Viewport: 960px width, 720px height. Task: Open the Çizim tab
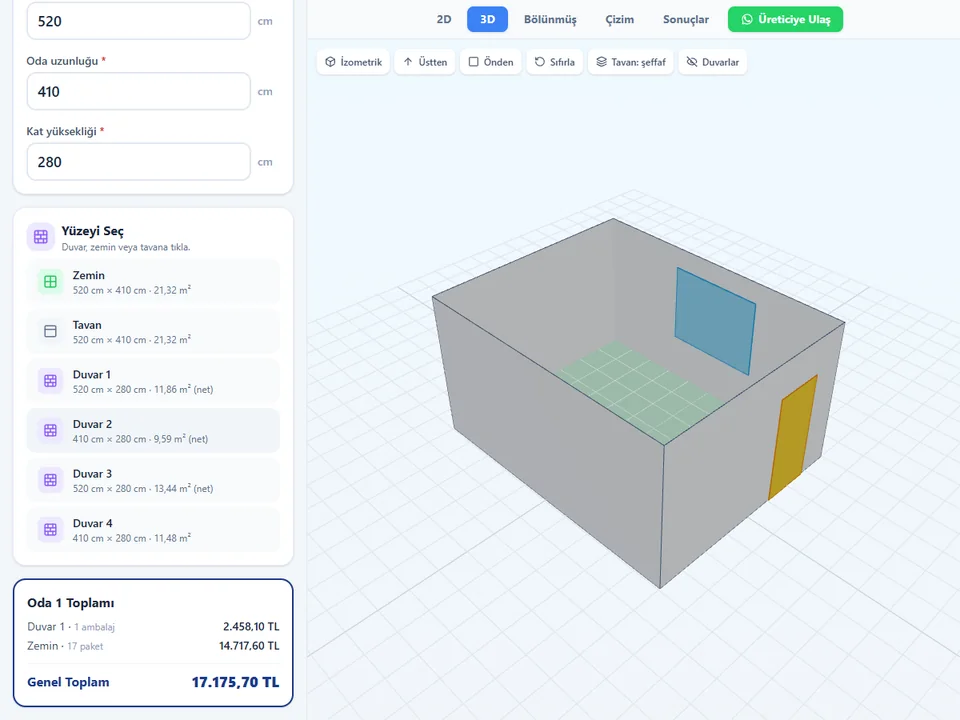pyautogui.click(x=620, y=20)
